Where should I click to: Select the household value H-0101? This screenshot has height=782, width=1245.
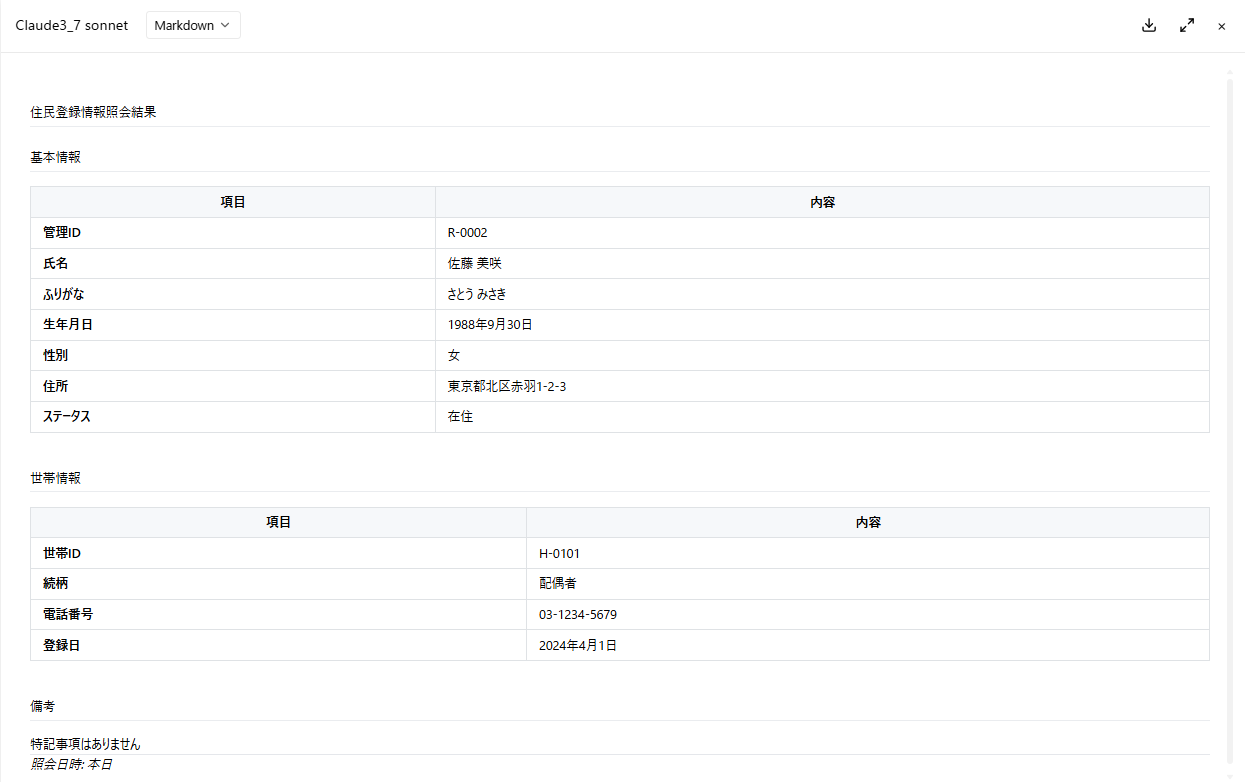(559, 553)
